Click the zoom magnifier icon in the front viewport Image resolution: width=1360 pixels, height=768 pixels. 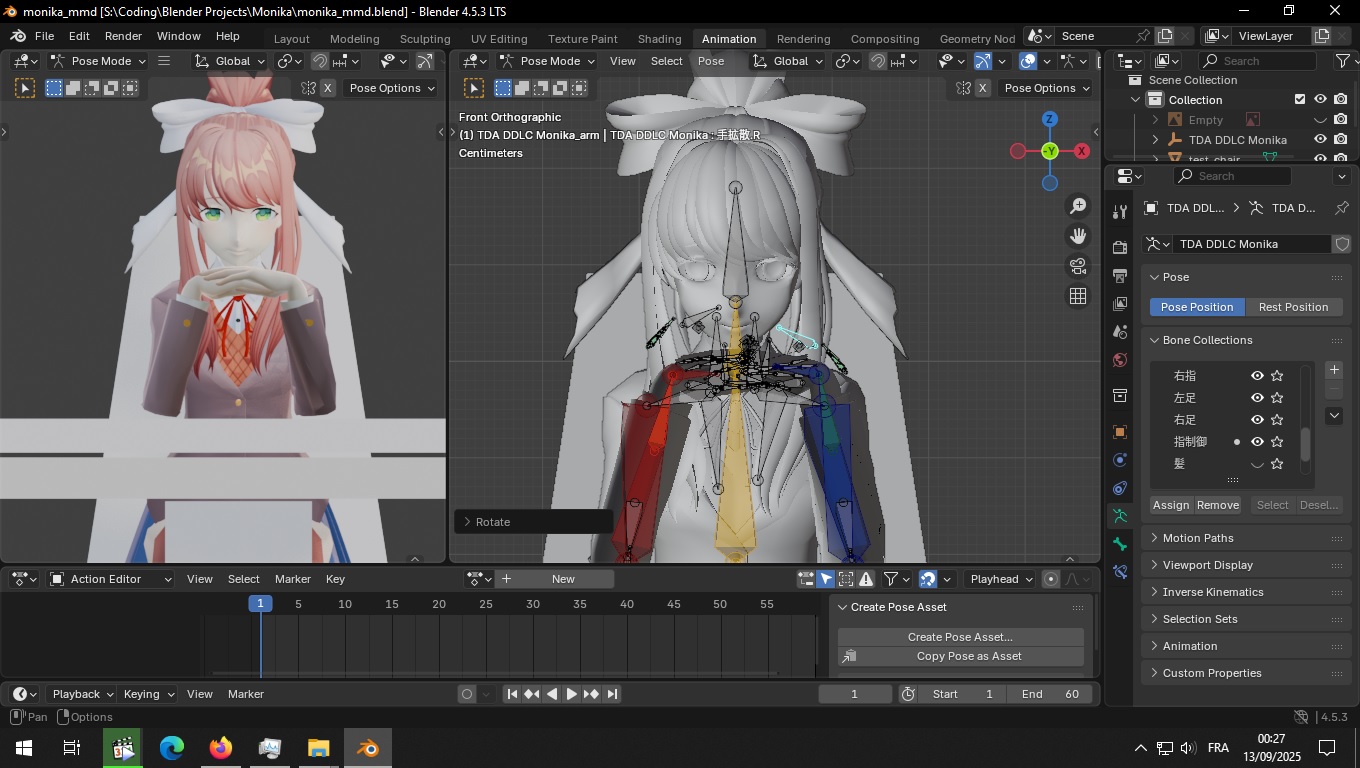coord(1078,206)
